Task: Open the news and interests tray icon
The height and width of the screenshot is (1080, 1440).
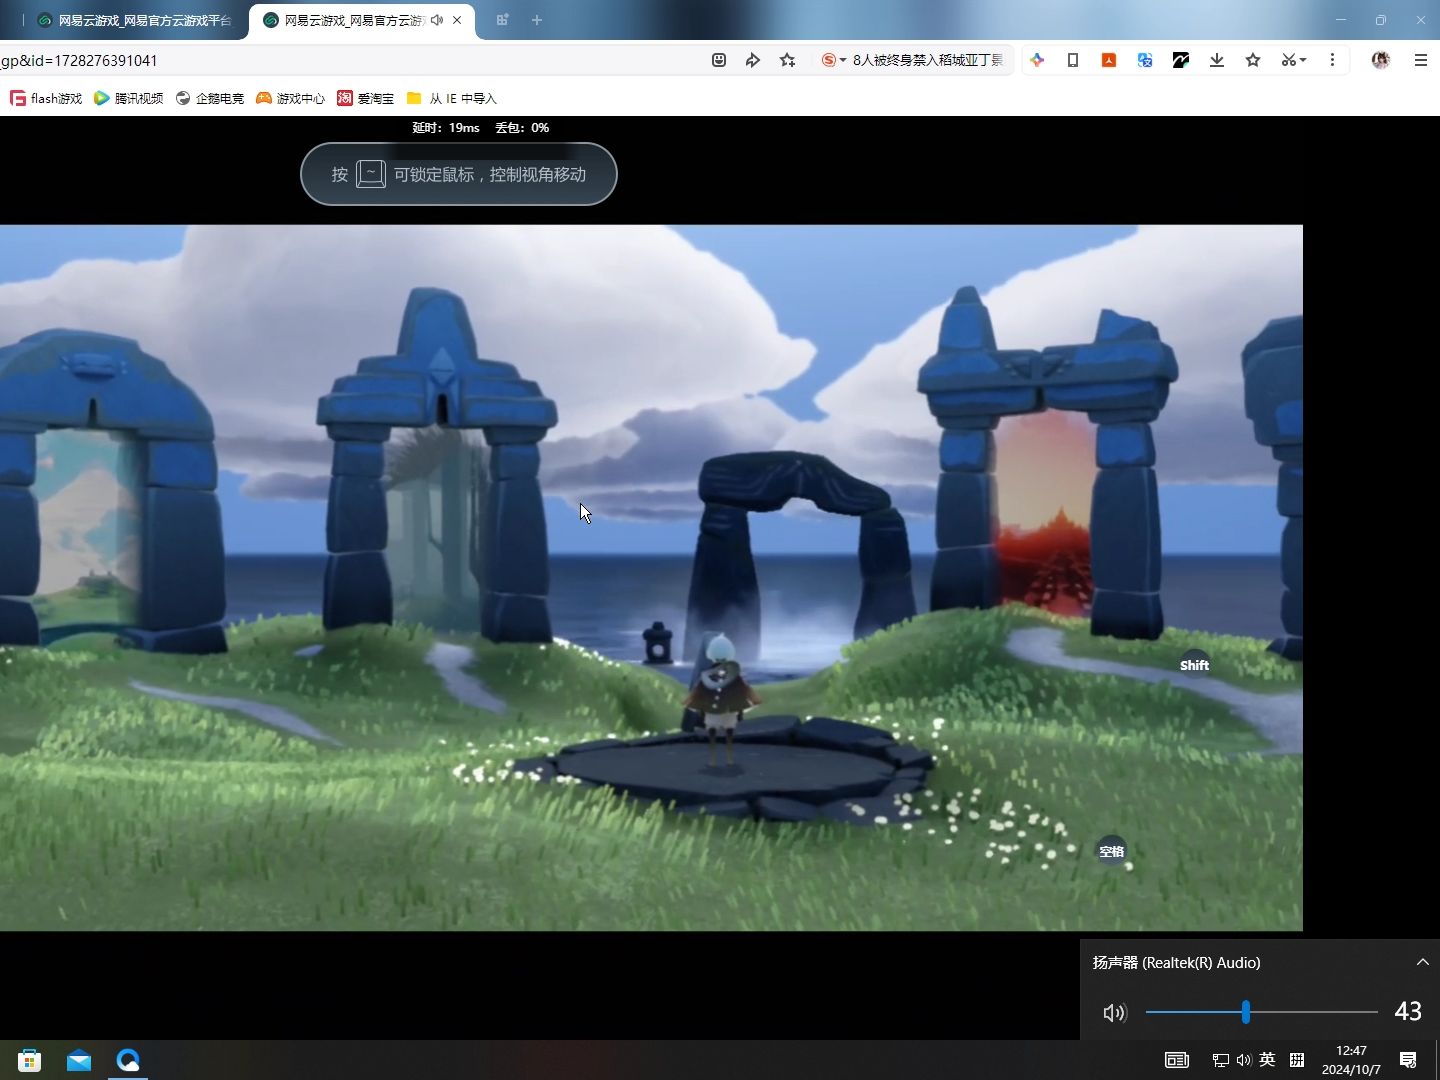Action: (x=1177, y=1060)
